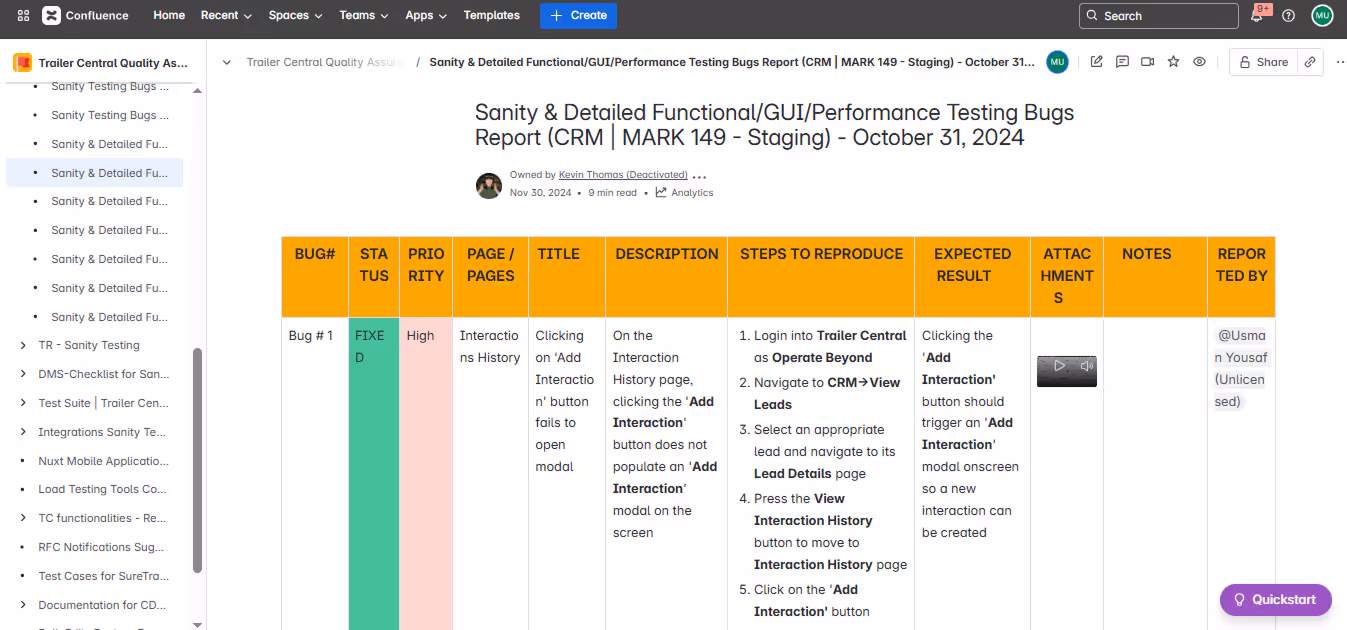Expand the TC functionalities - Re... item
The height and width of the screenshot is (630, 1347).
point(23,518)
